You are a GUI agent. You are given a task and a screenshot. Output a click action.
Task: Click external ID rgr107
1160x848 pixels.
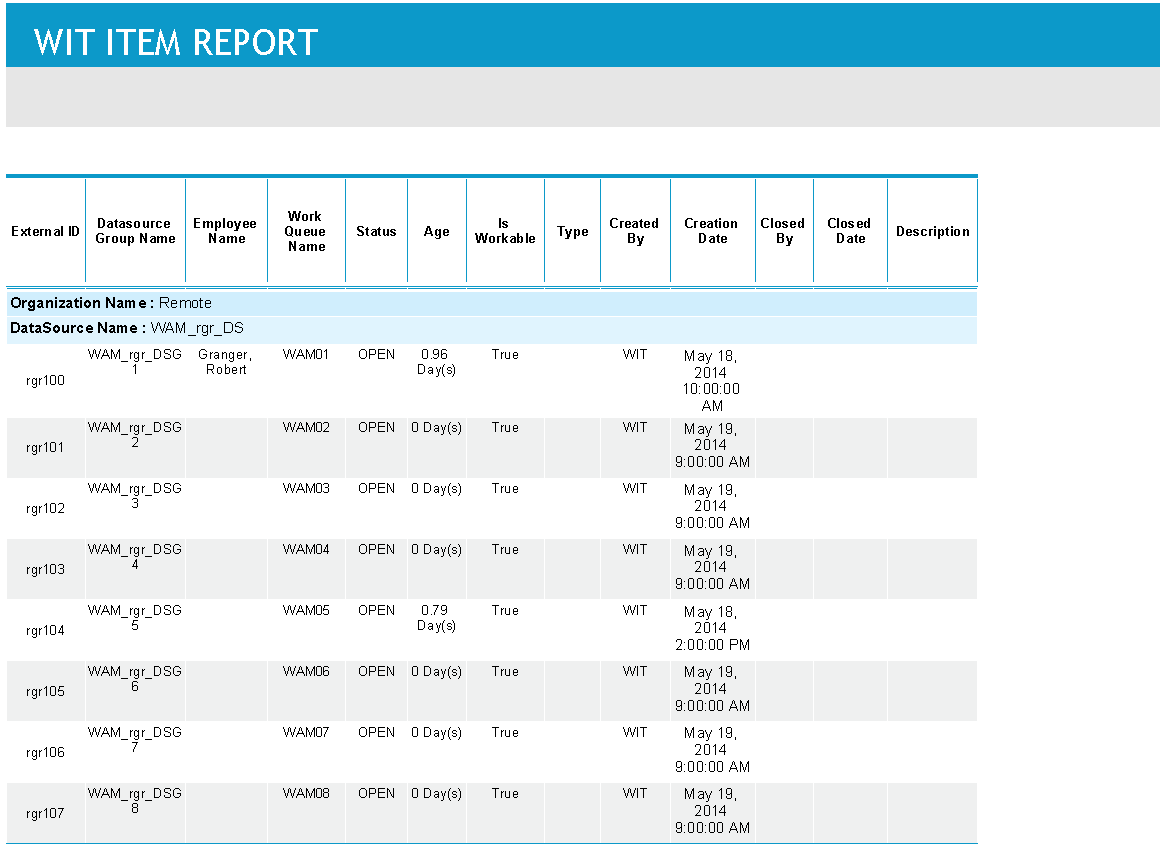coord(45,814)
